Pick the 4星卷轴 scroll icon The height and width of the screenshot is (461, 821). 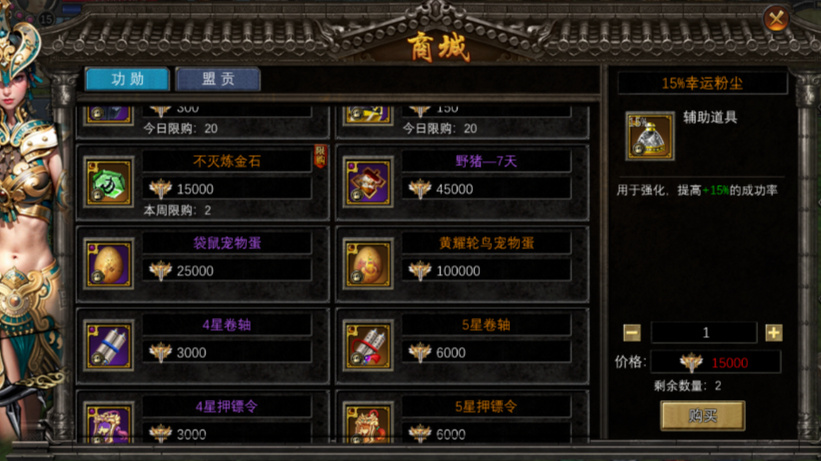[x=109, y=345]
